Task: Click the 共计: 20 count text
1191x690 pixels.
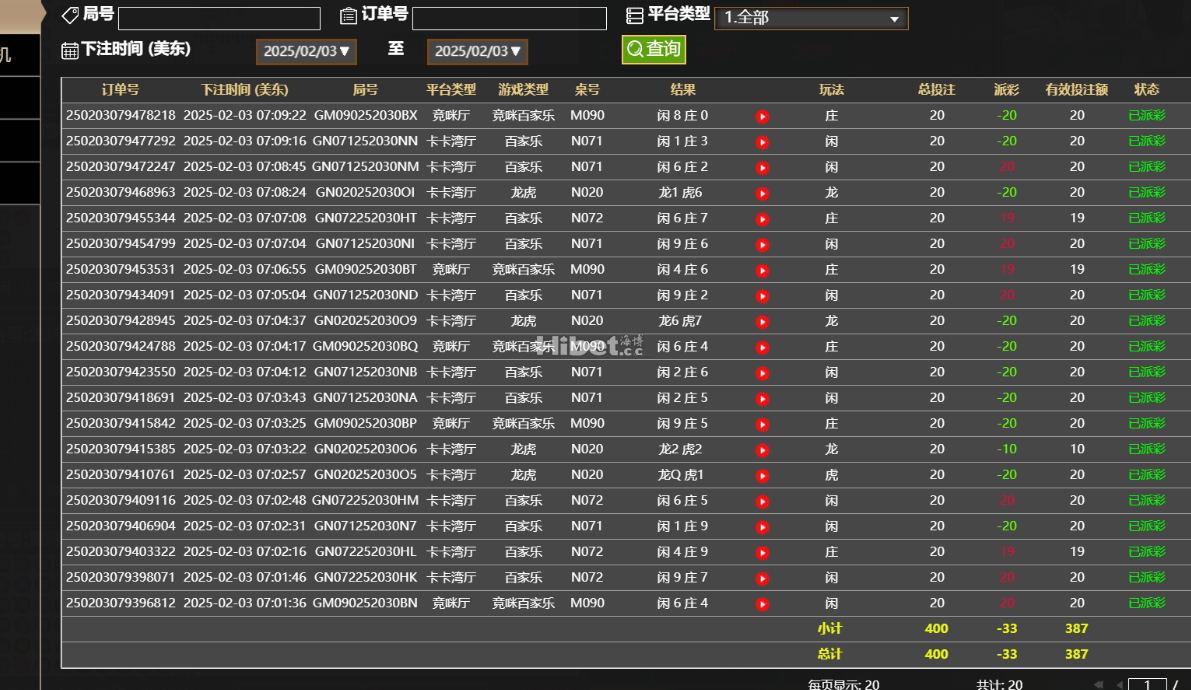Action: tap(999, 685)
